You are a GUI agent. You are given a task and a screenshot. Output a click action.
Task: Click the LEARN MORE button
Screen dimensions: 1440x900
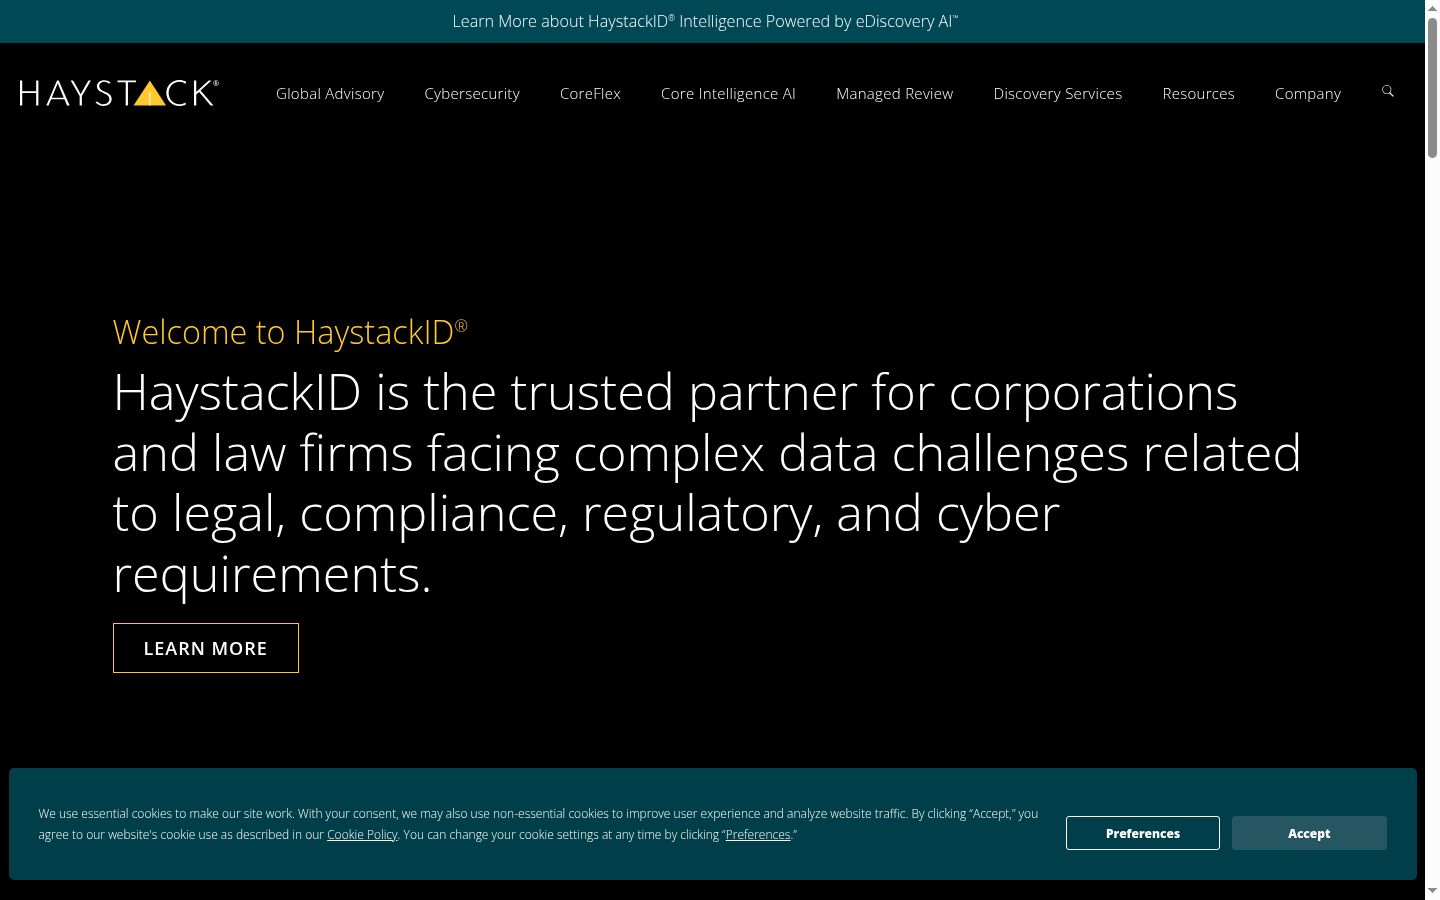point(206,648)
